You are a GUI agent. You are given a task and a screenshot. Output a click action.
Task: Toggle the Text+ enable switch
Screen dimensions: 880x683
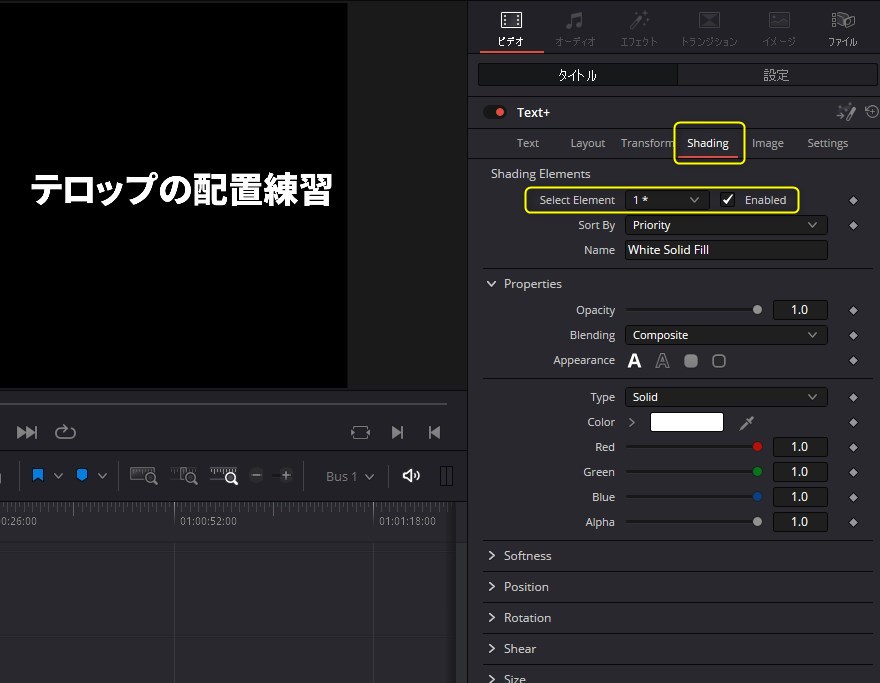click(495, 112)
